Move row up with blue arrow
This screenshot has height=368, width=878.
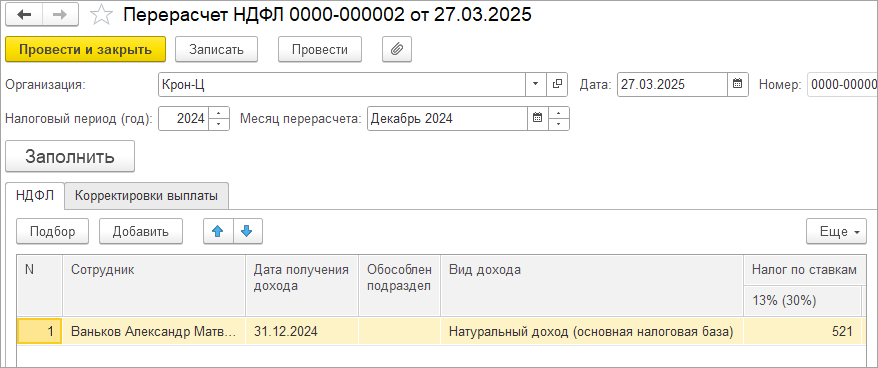218,231
